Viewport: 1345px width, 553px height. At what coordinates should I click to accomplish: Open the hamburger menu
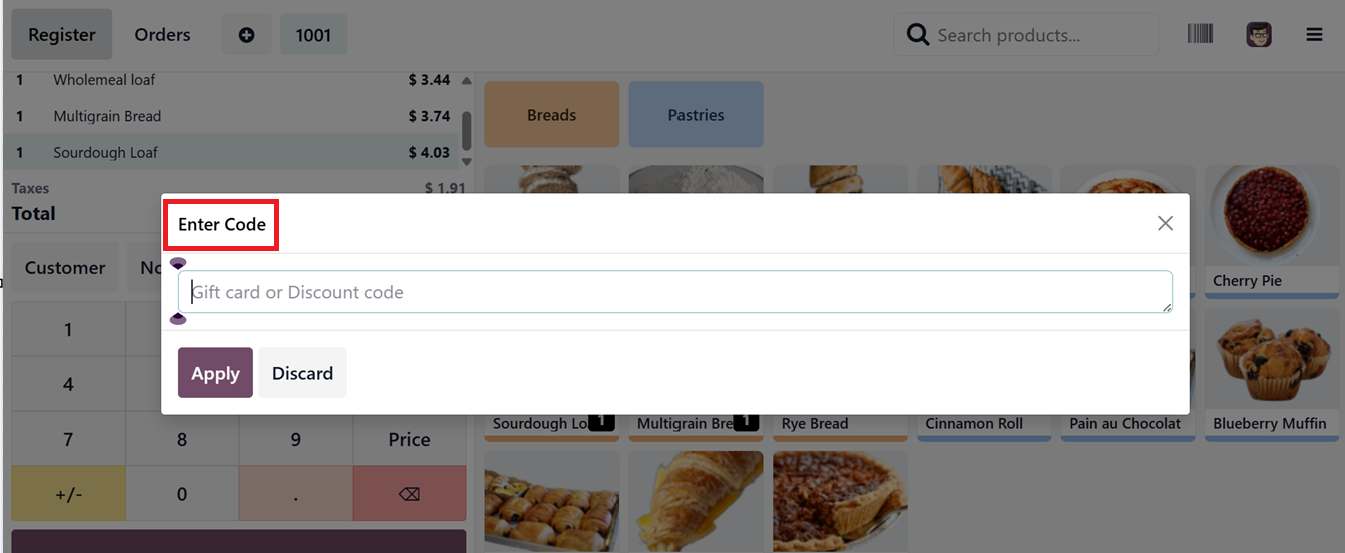click(1314, 35)
